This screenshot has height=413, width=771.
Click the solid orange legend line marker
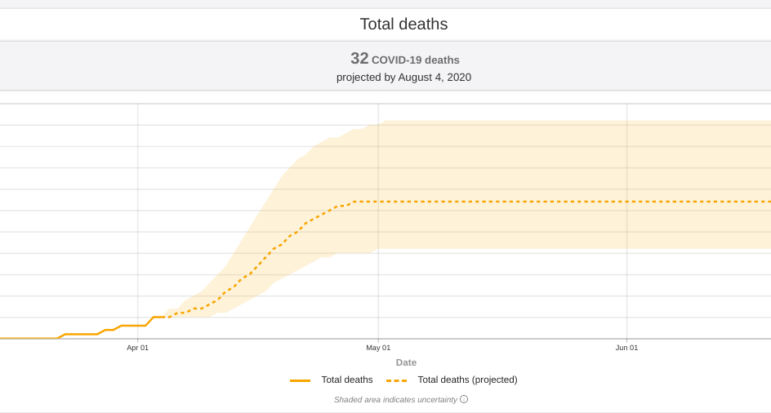click(300, 380)
